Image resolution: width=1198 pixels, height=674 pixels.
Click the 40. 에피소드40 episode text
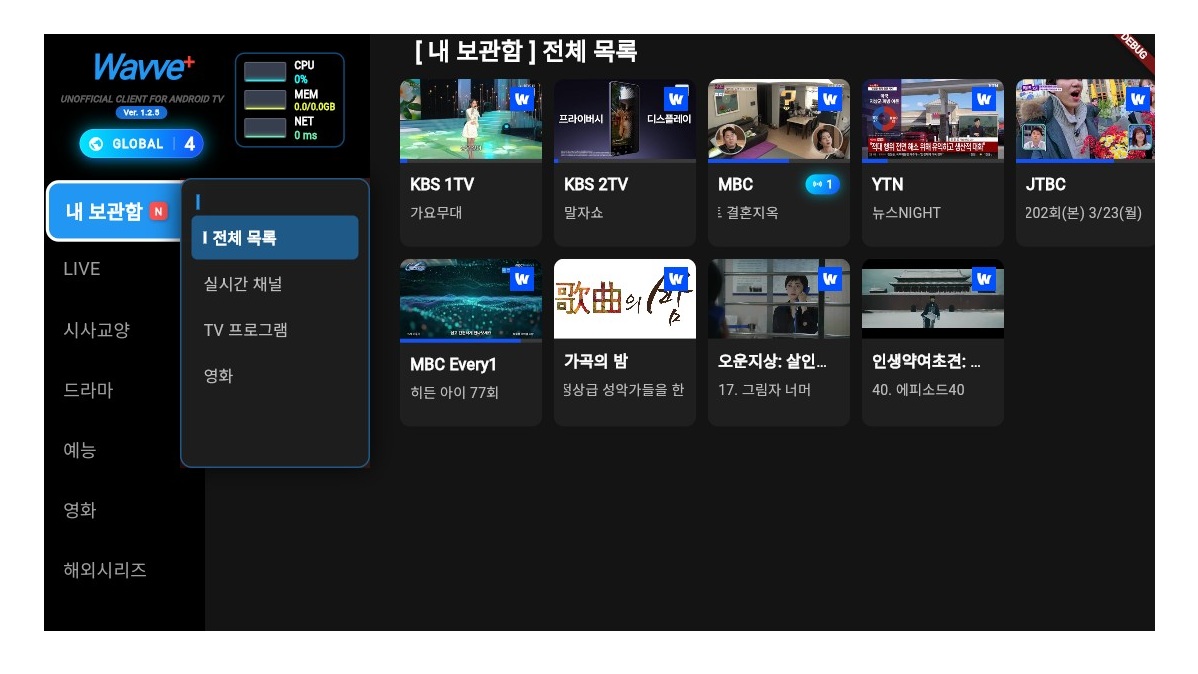(918, 390)
